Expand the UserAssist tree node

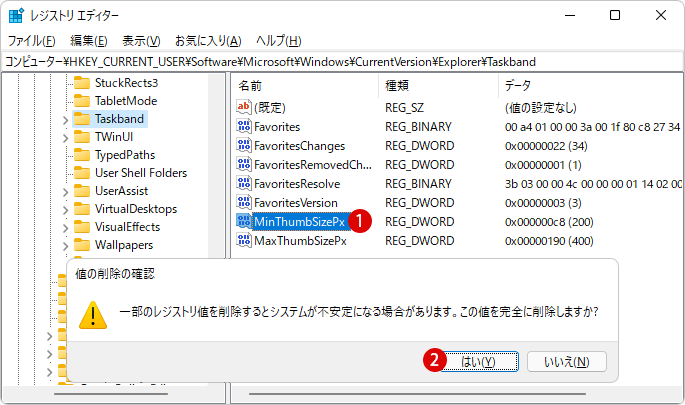pos(65,192)
